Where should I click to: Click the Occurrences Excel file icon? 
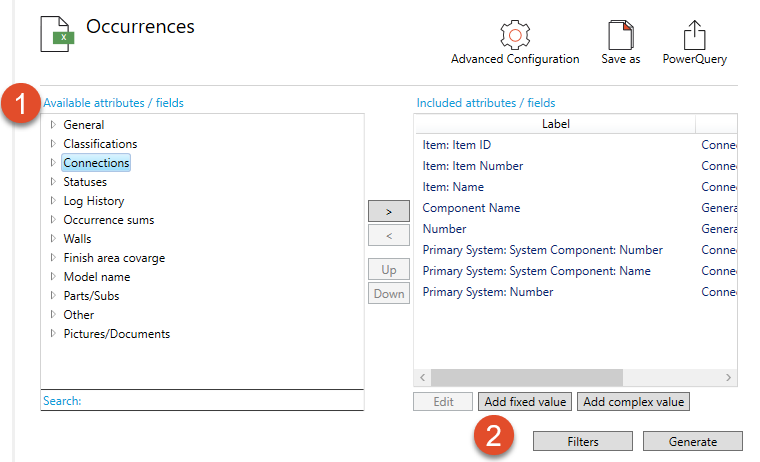pyautogui.click(x=58, y=33)
